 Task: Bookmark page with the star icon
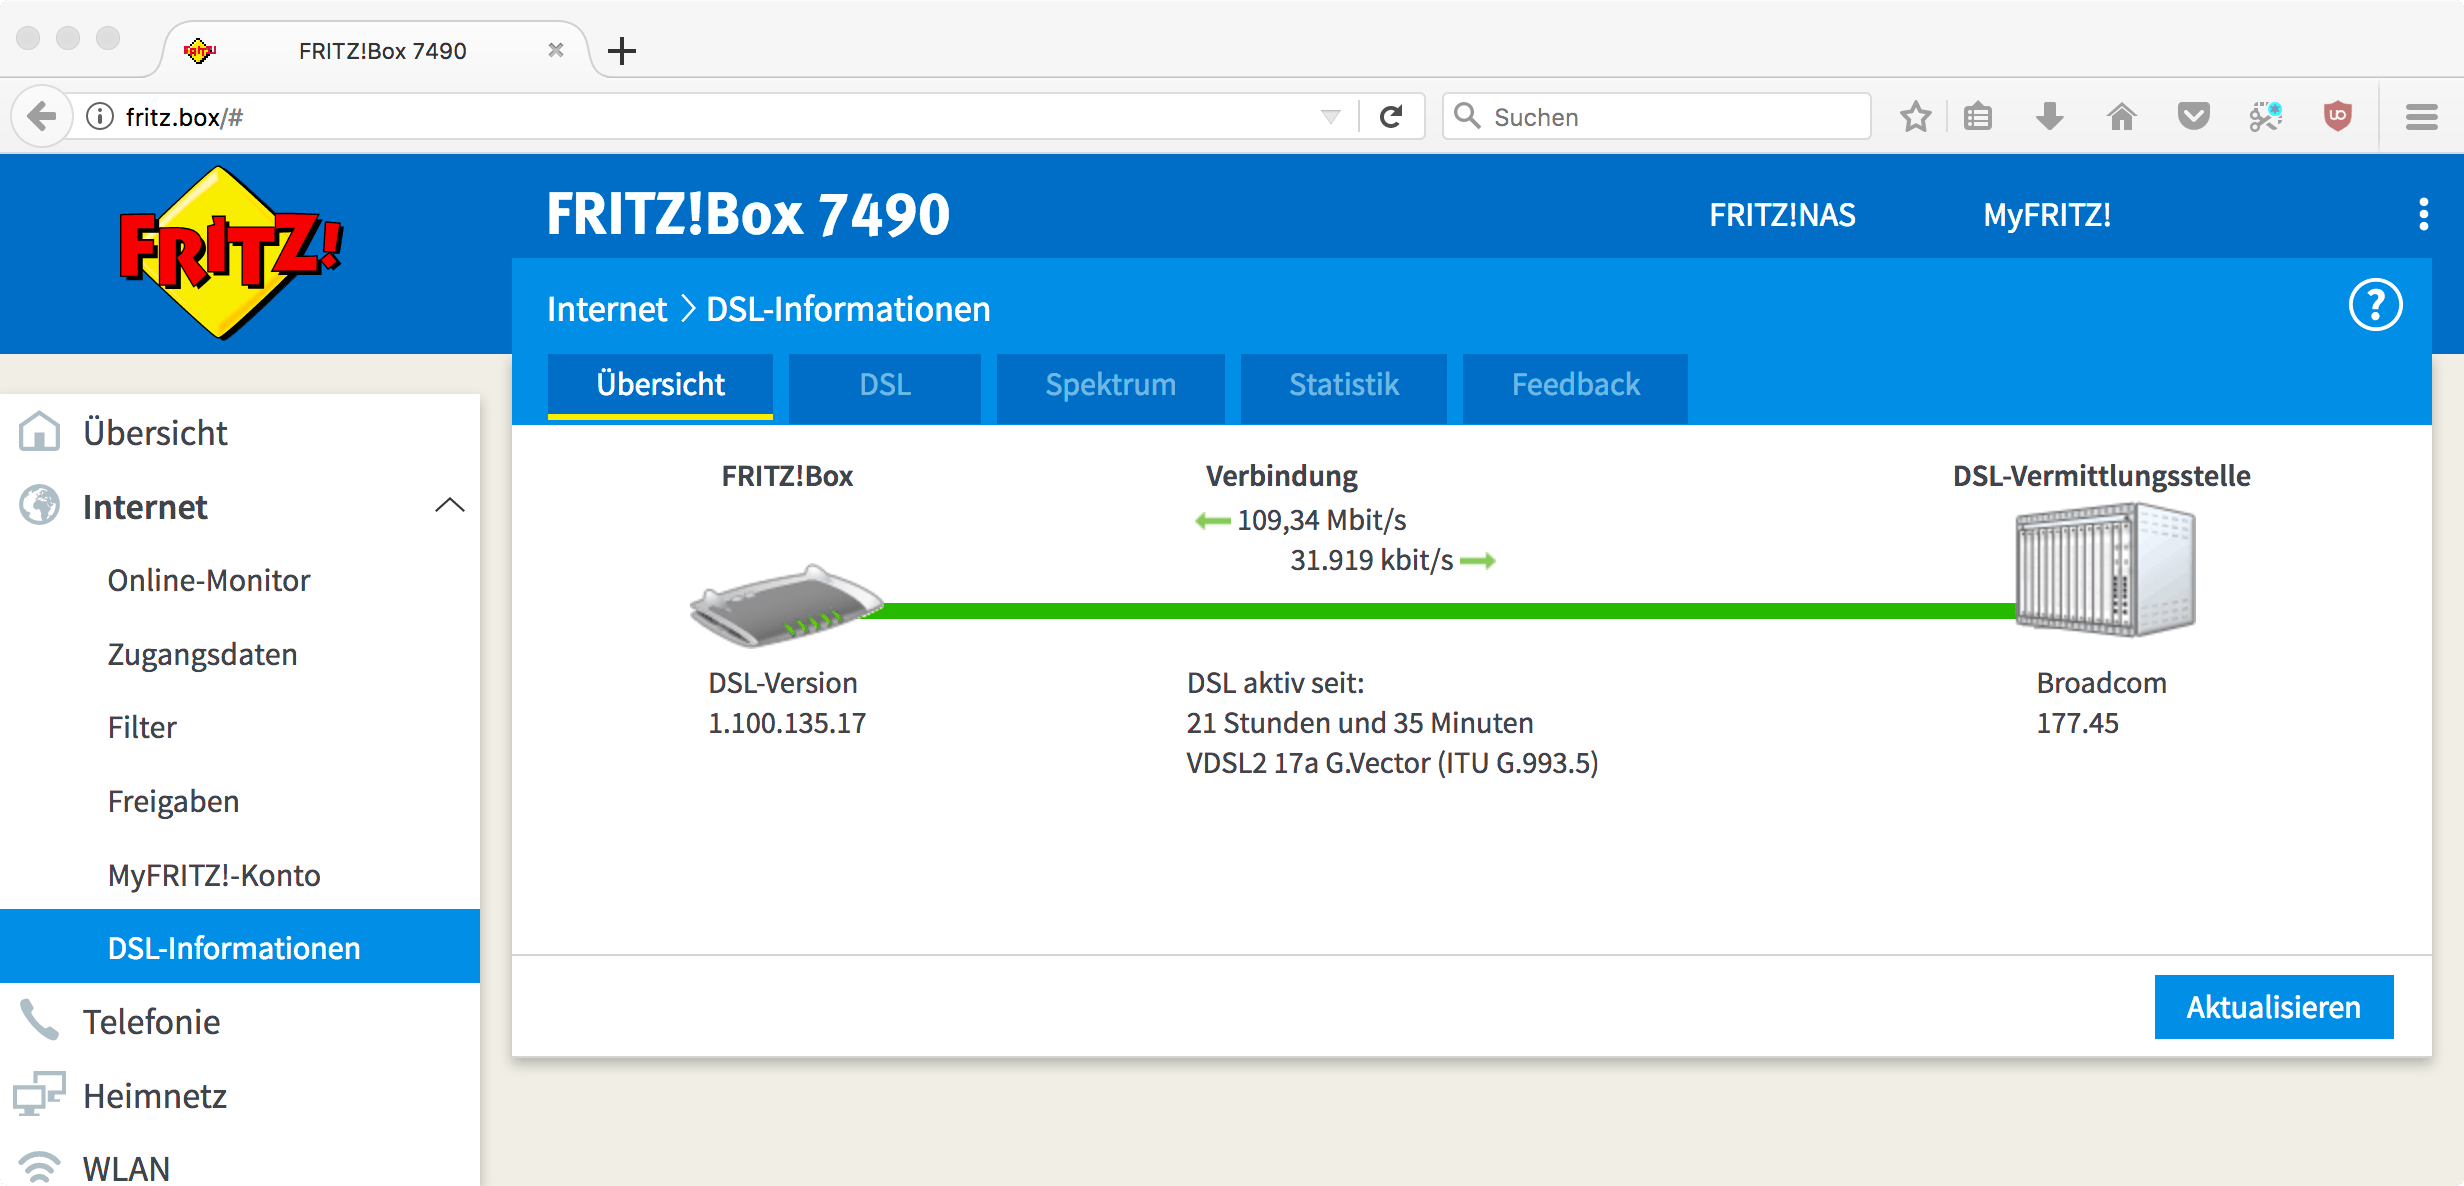[x=1915, y=117]
